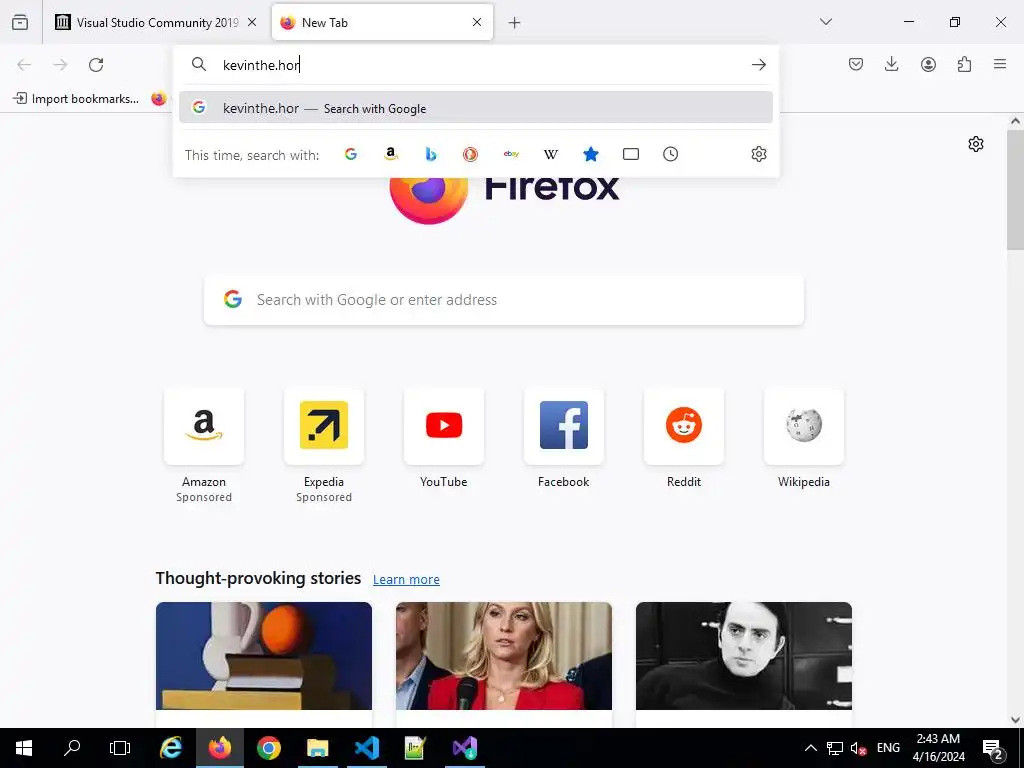This screenshot has height=768, width=1024.
Task: Click the page's Search with Google box
Action: (x=504, y=300)
